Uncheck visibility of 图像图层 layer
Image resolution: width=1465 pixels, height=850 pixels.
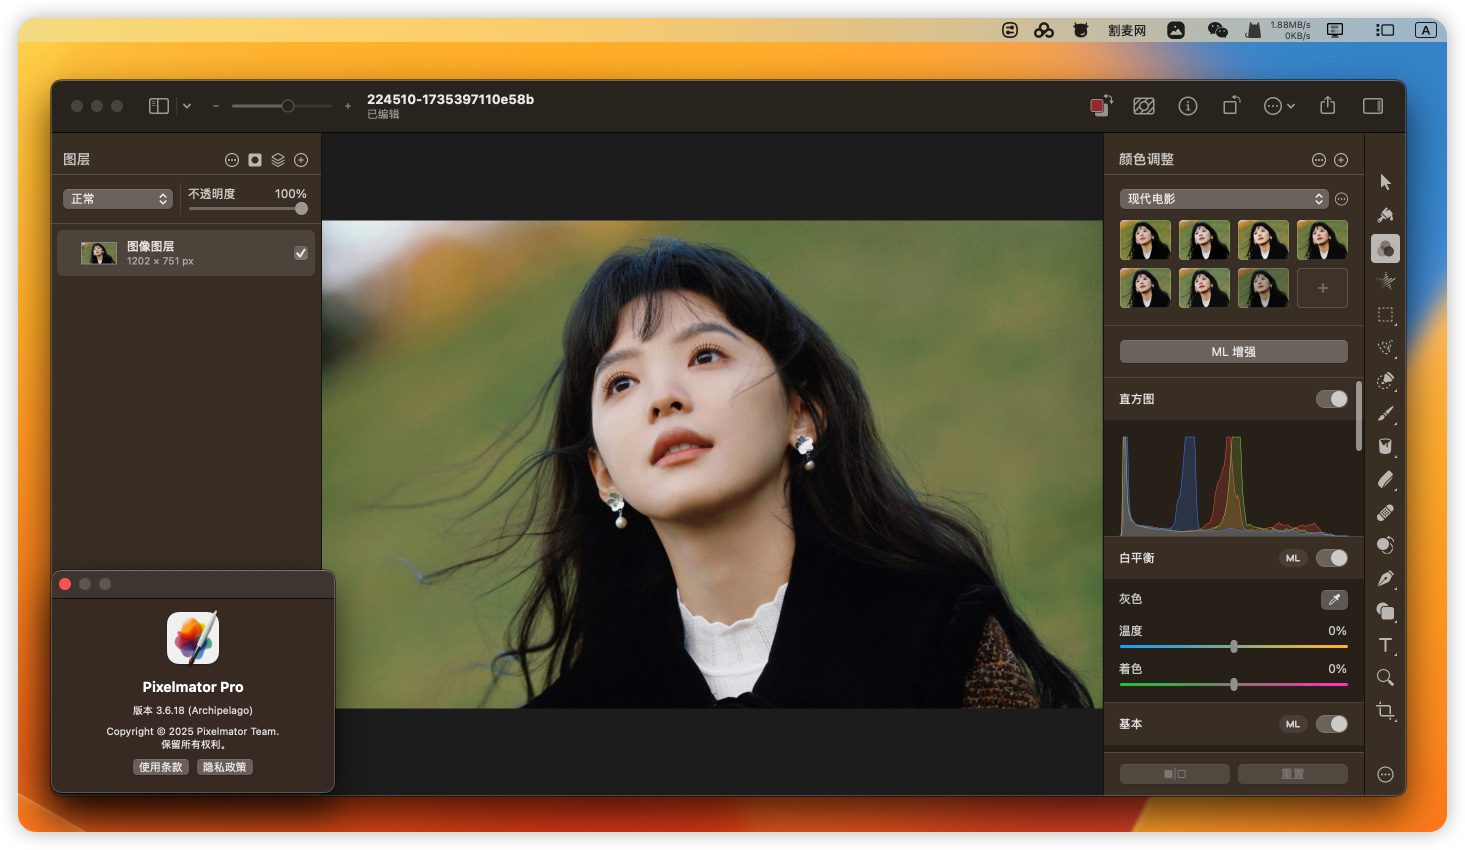click(x=300, y=253)
